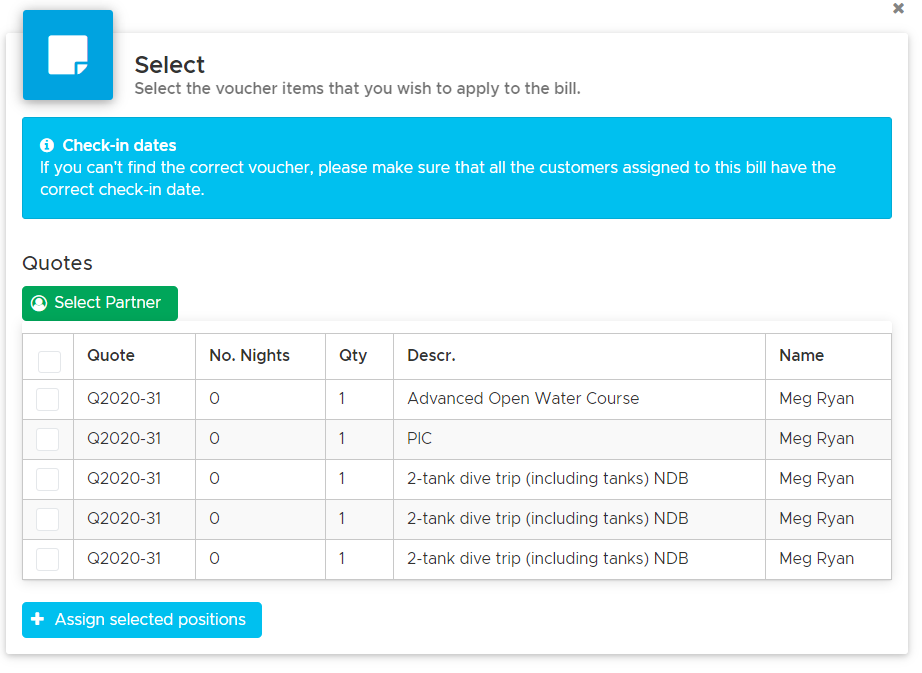Click the Quotes section heading

coord(58,263)
